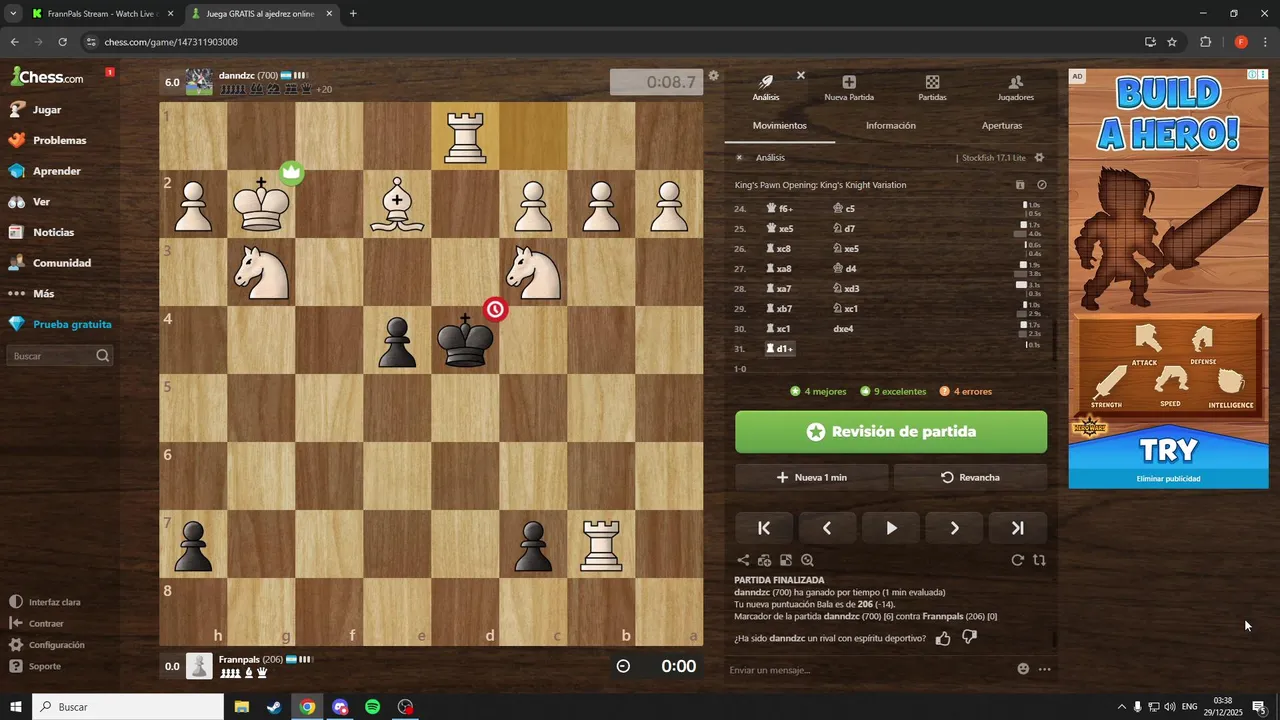Click the Revancha rematch button
Screen dimensions: 1280x720
[970, 477]
